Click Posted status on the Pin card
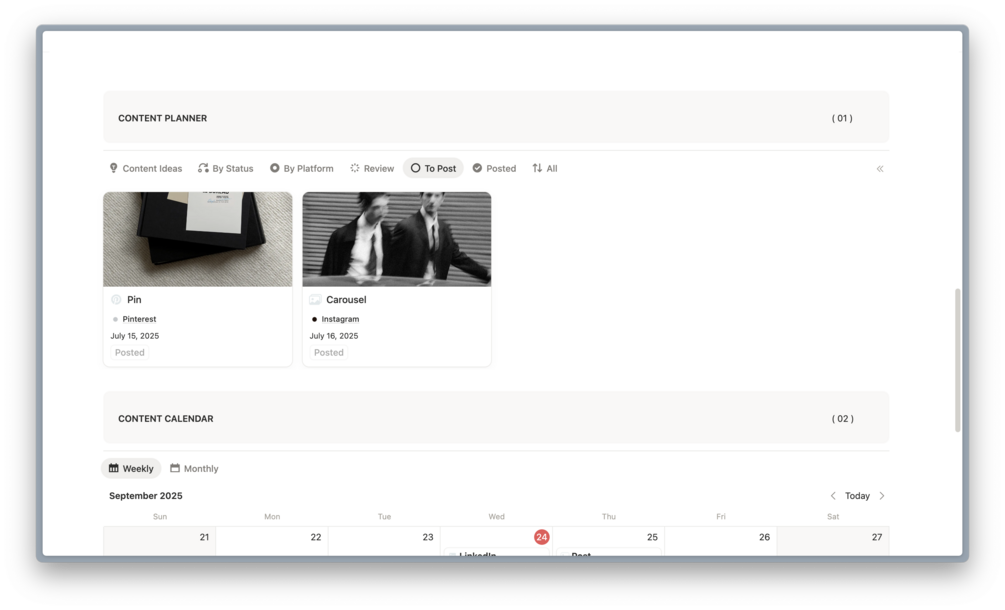 [129, 352]
